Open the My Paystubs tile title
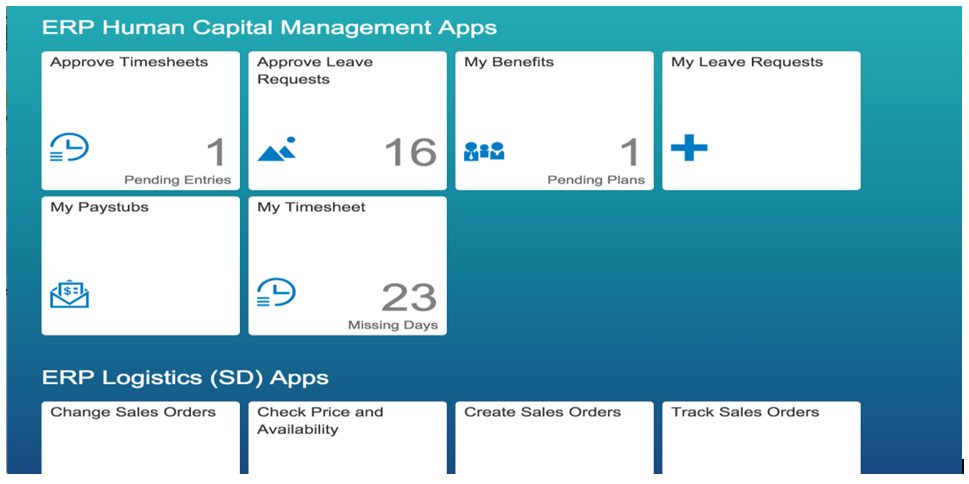 [99, 207]
